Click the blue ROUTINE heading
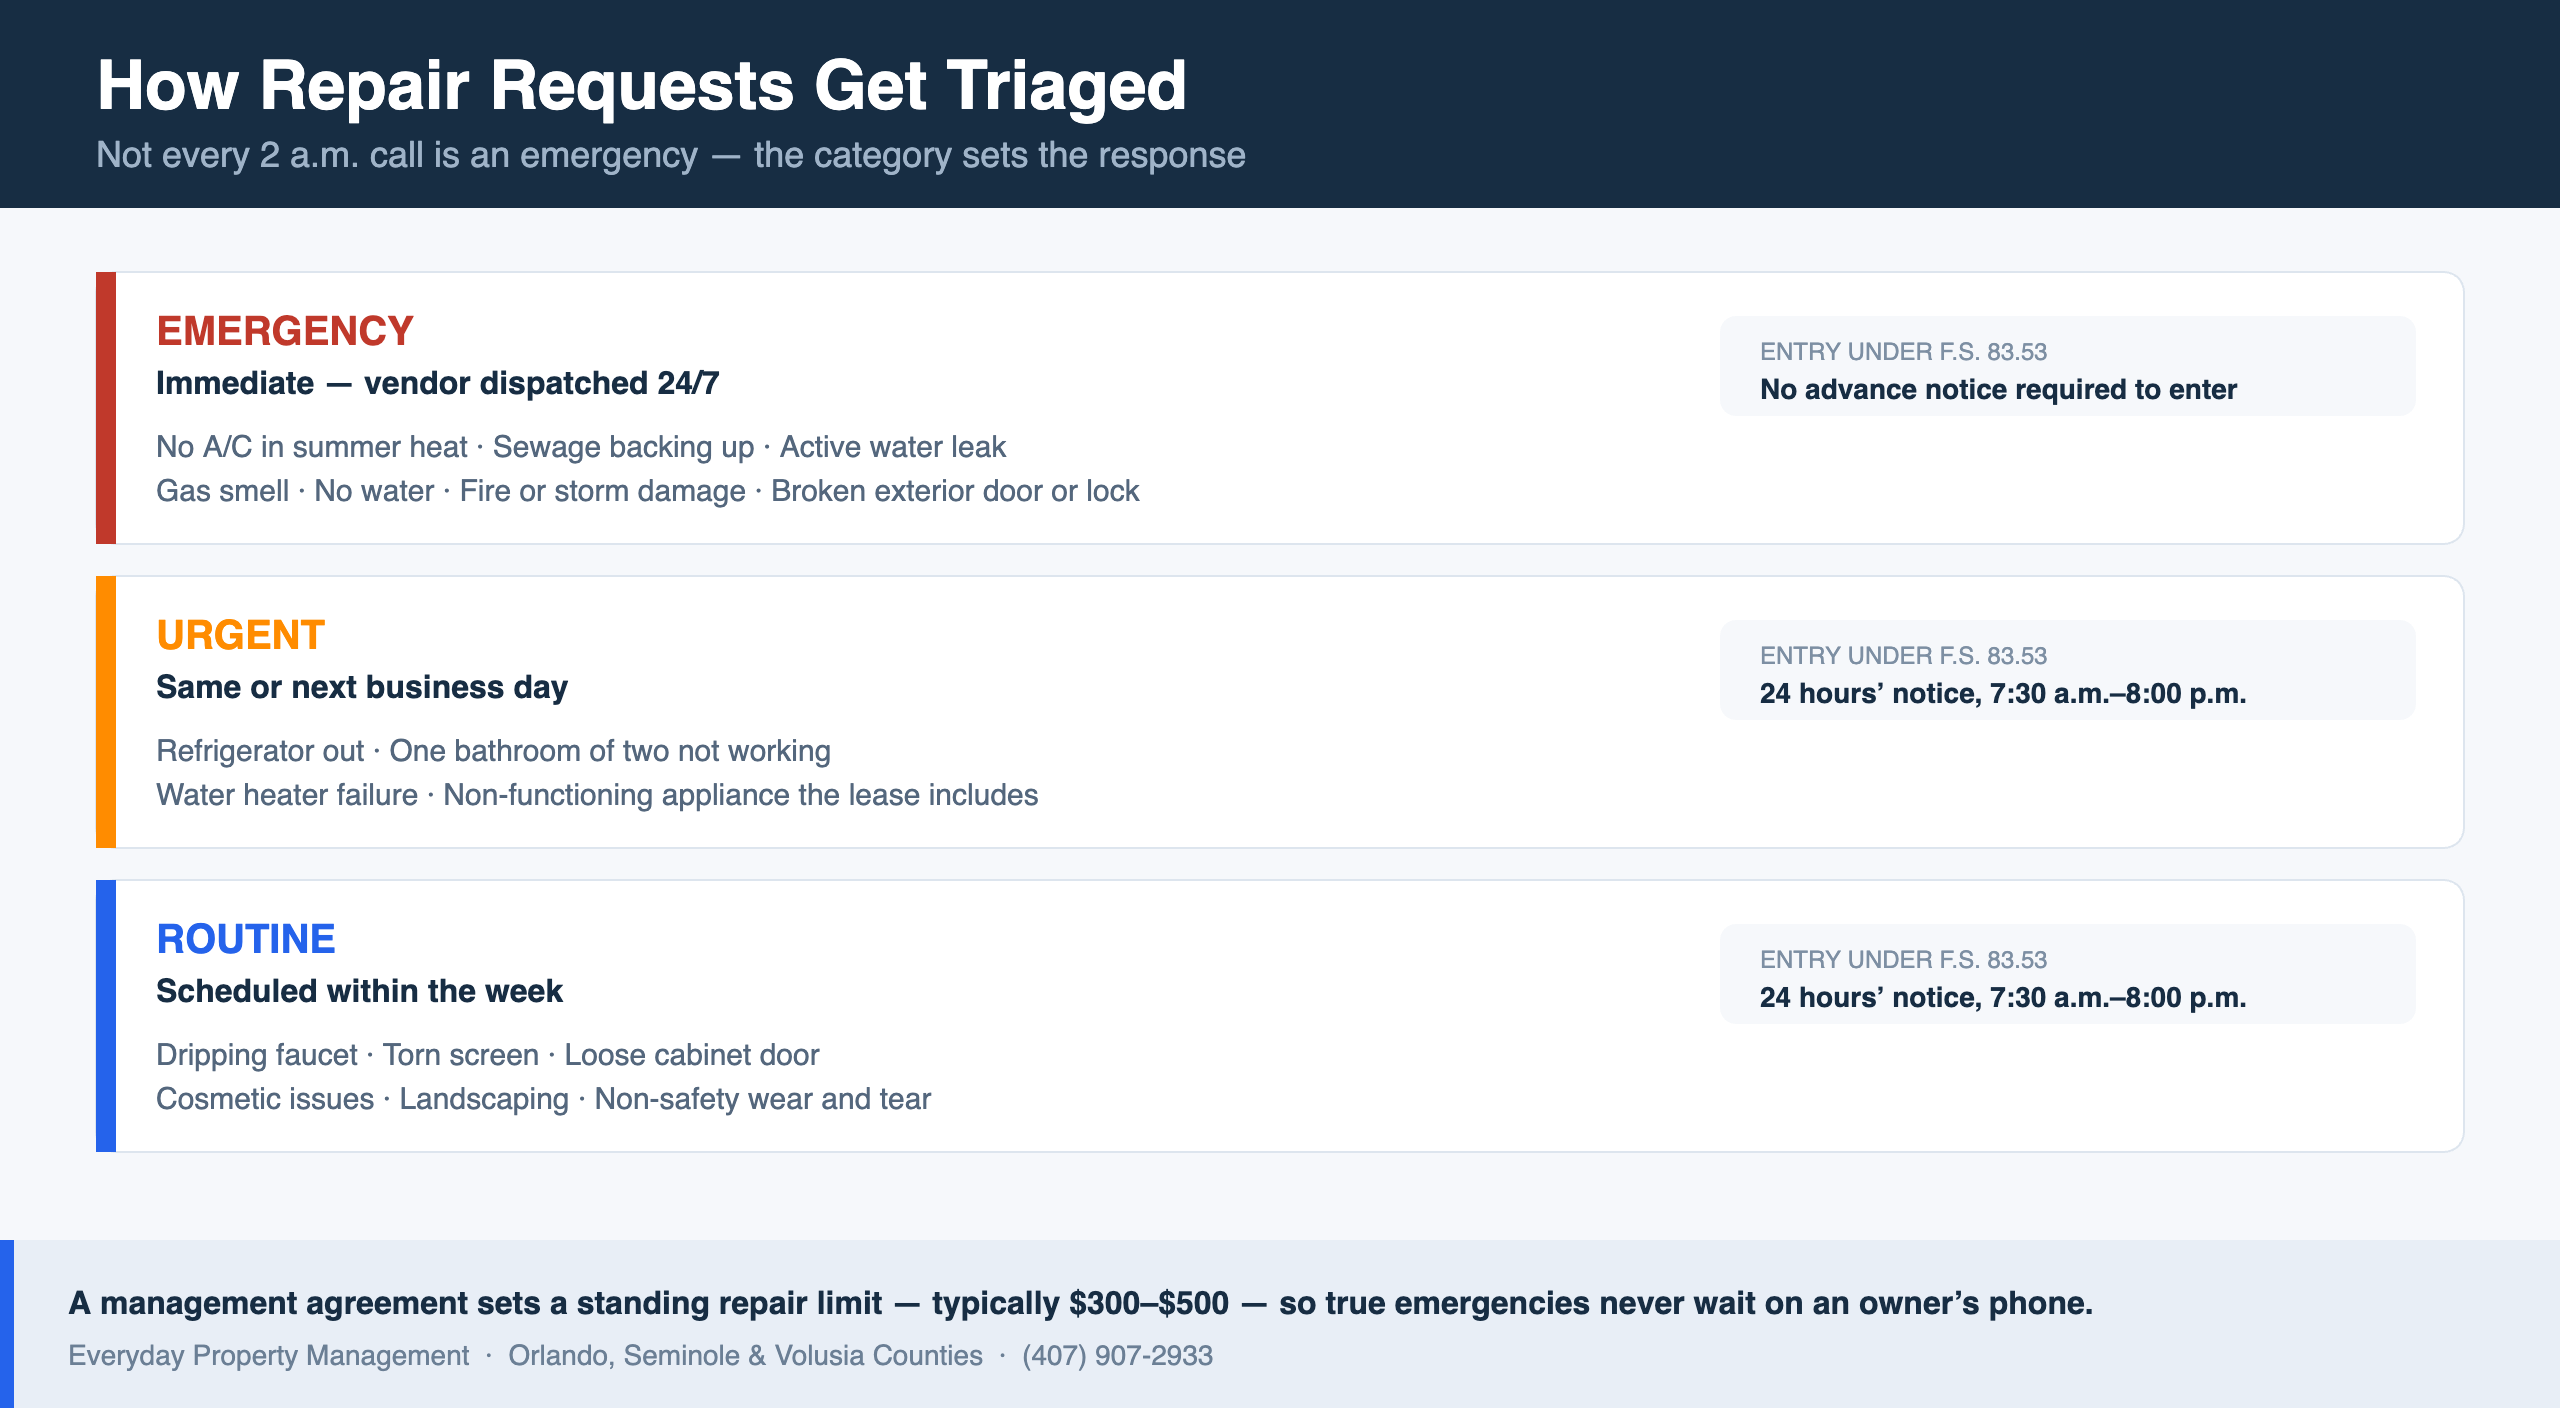 coord(246,939)
